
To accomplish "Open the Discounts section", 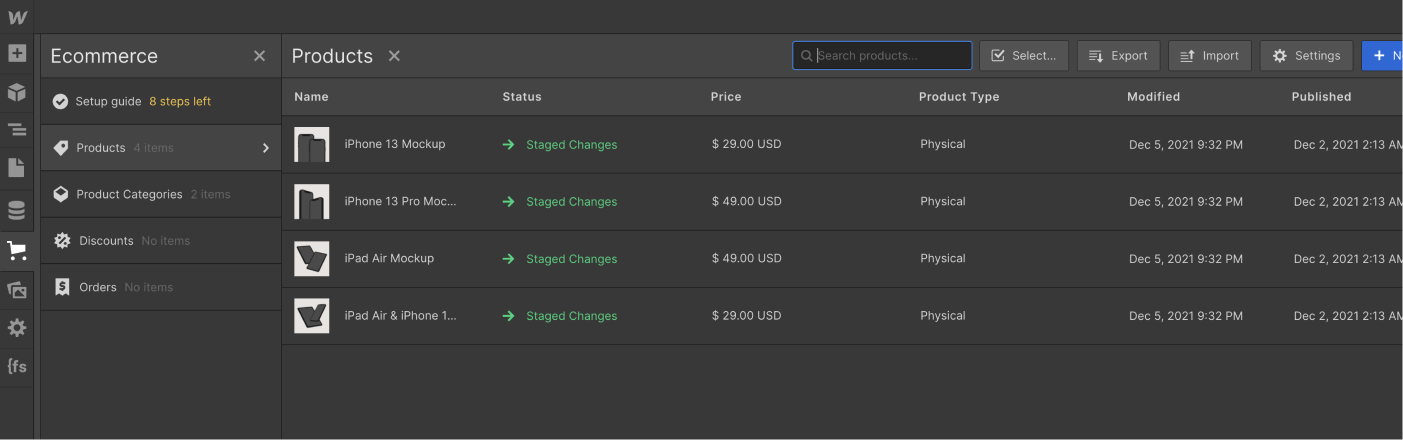I will 134,241.
